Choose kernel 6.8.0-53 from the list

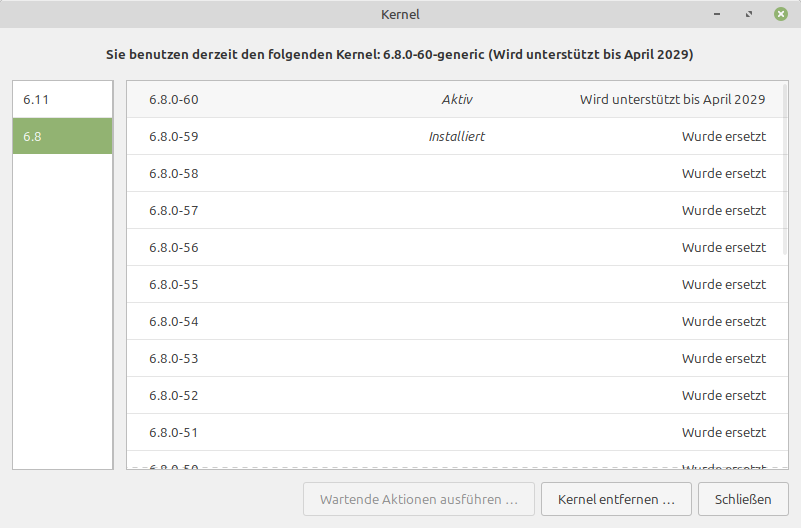click(x=456, y=358)
